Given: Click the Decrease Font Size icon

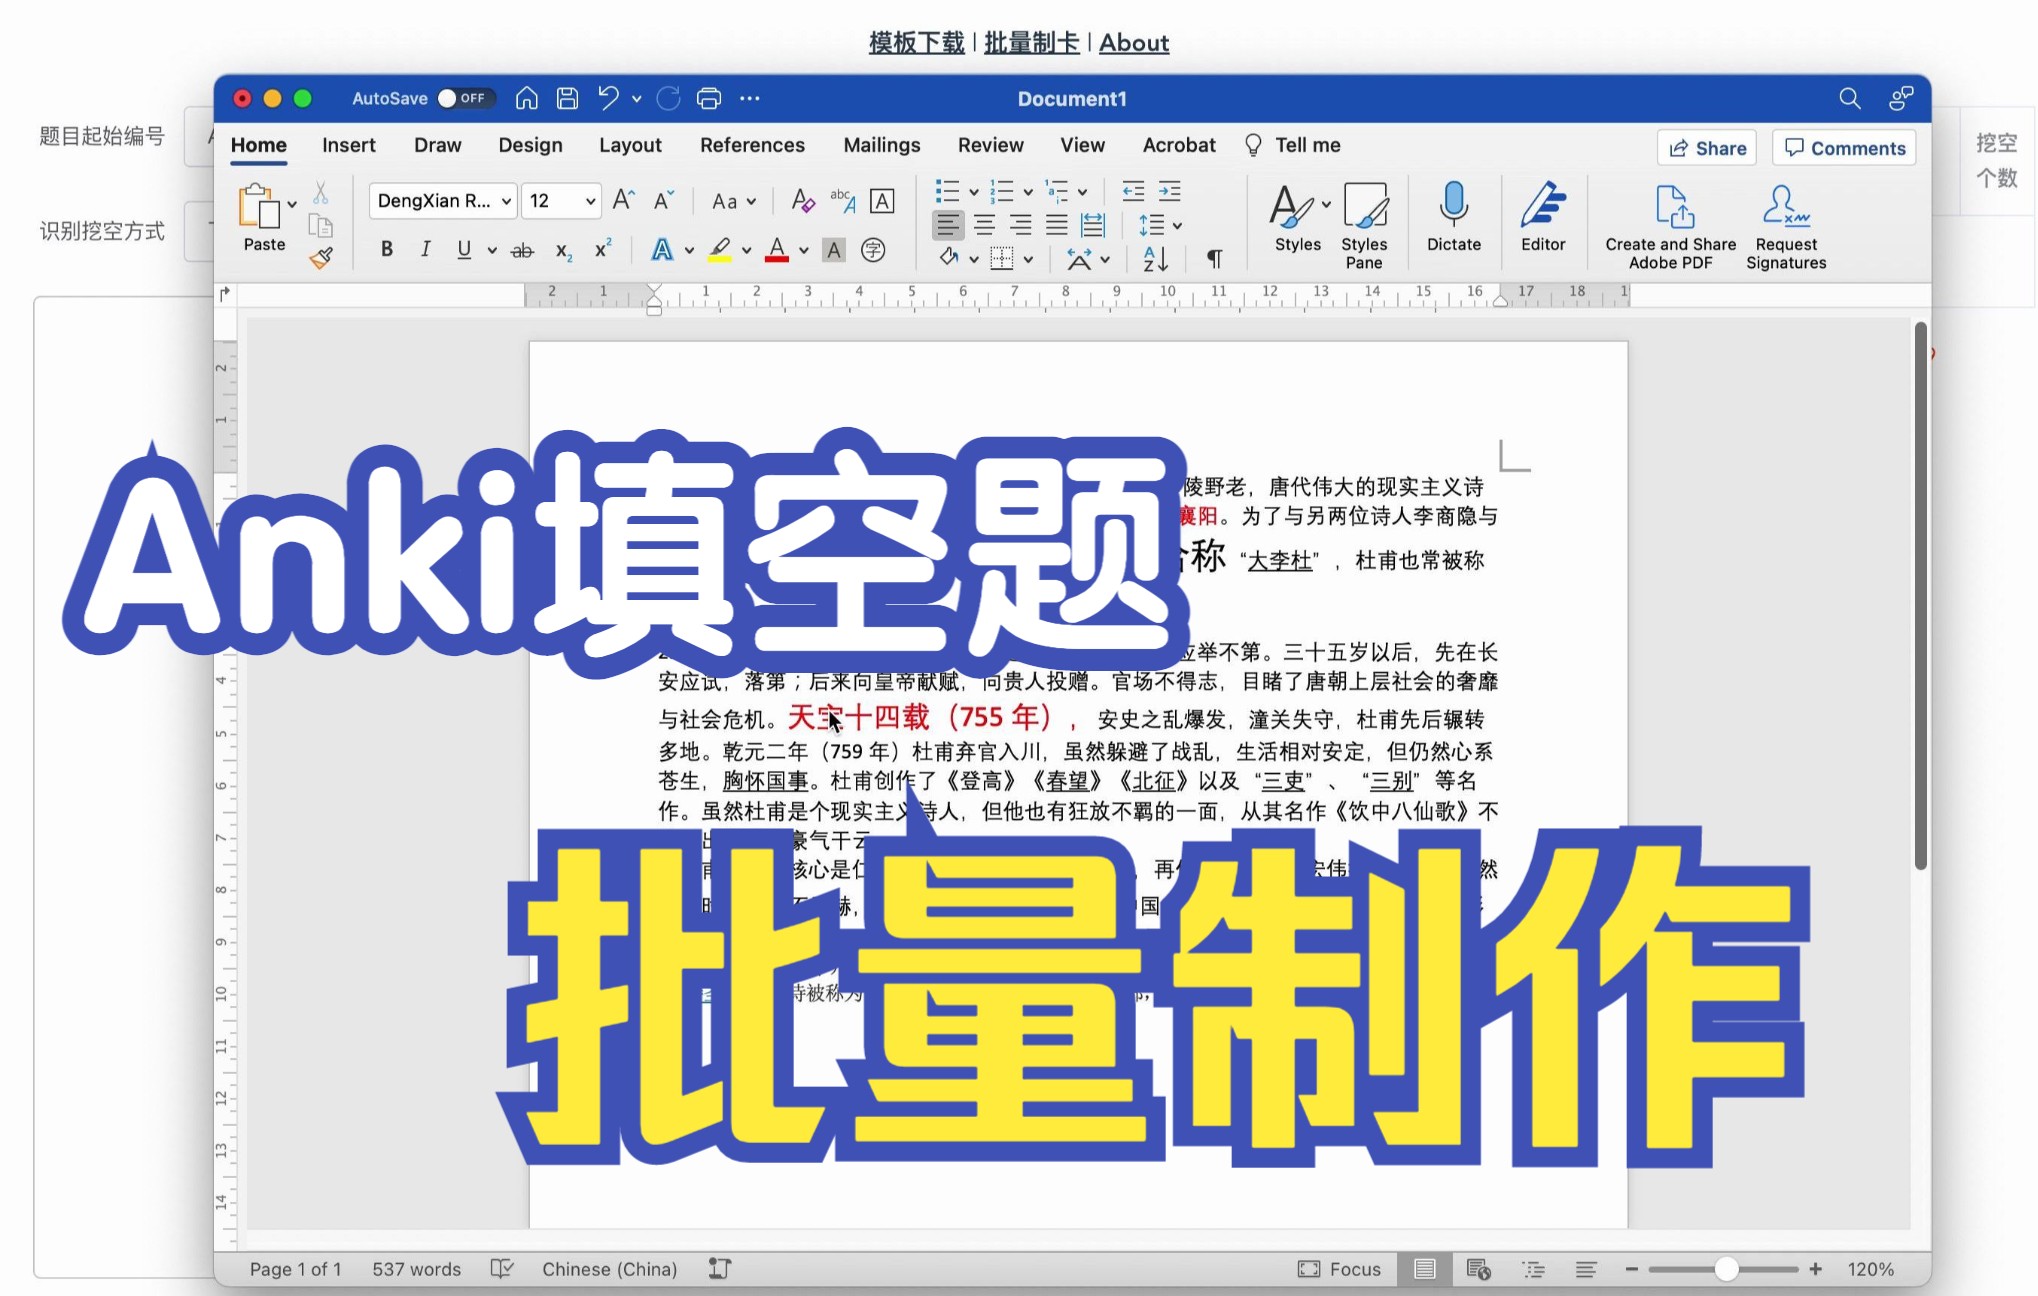Looking at the screenshot, I should pyautogui.click(x=663, y=201).
